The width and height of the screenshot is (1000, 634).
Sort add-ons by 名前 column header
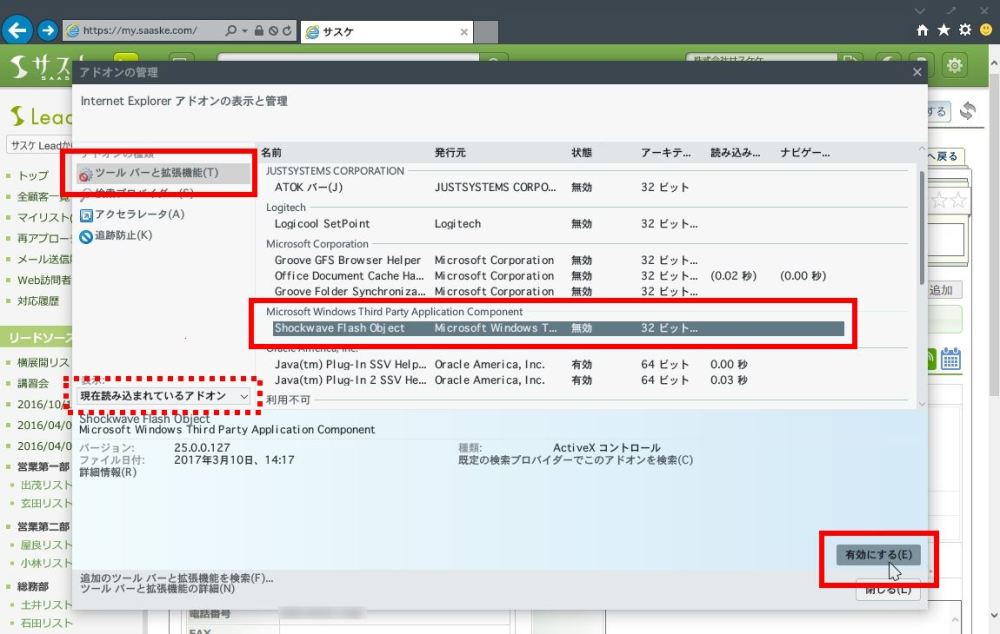click(271, 153)
